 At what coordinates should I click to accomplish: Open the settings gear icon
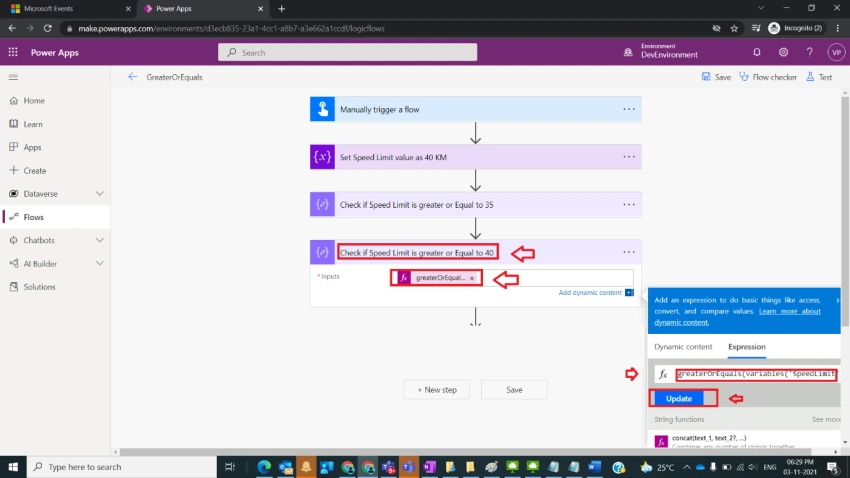(783, 53)
